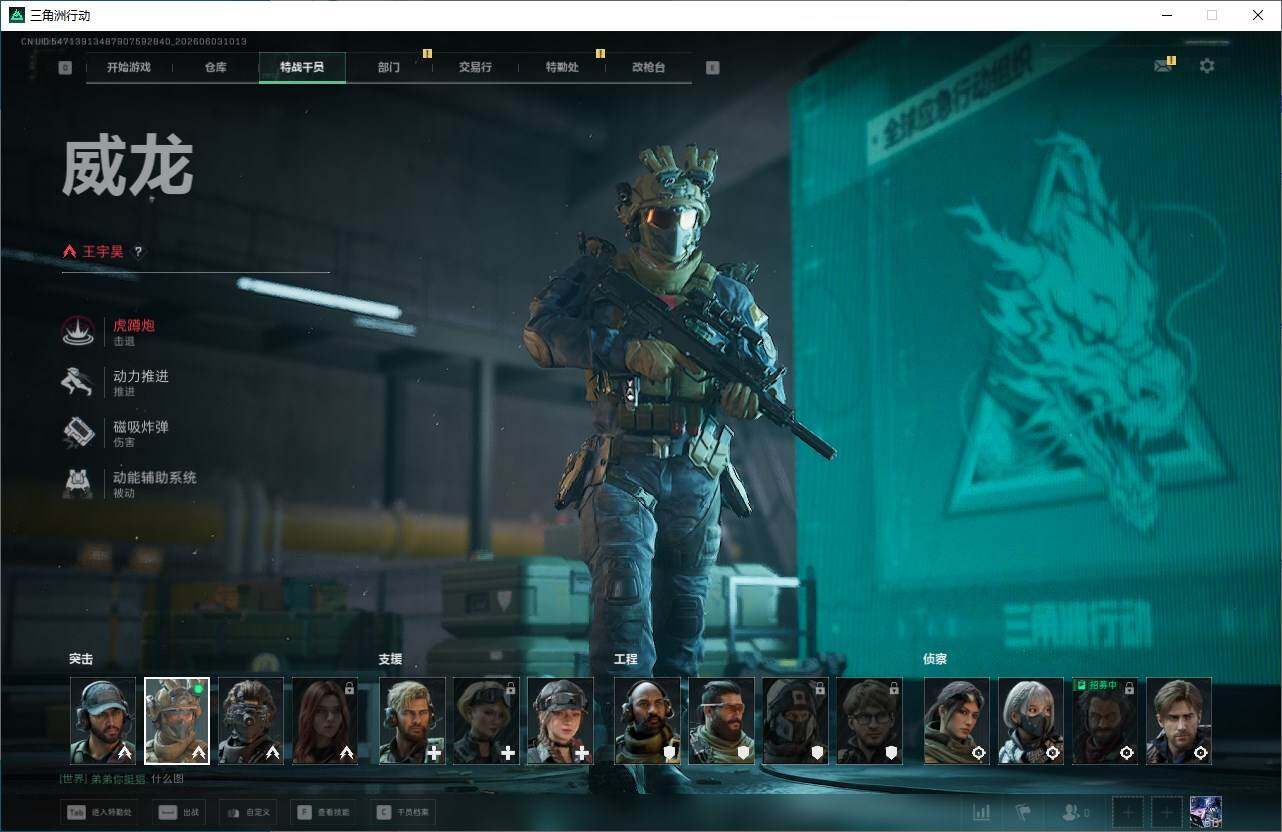Select the brown-haired male 侦察 operator
1282x832 pixels.
coord(1179,721)
